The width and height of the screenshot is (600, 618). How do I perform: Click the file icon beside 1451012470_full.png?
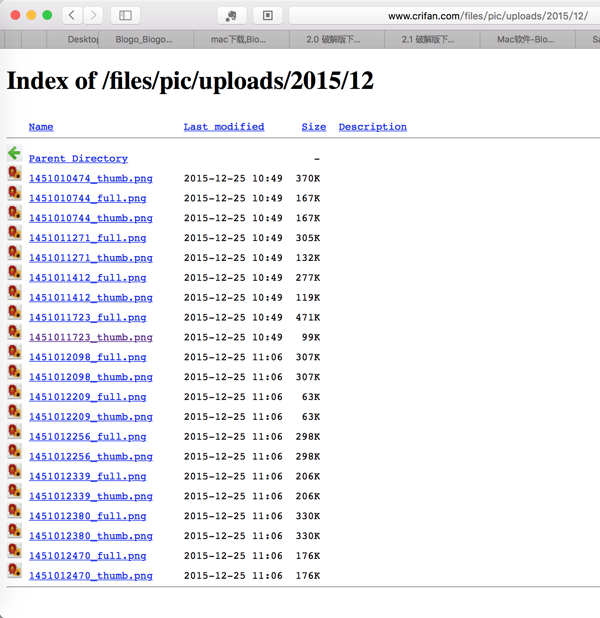[15, 550]
